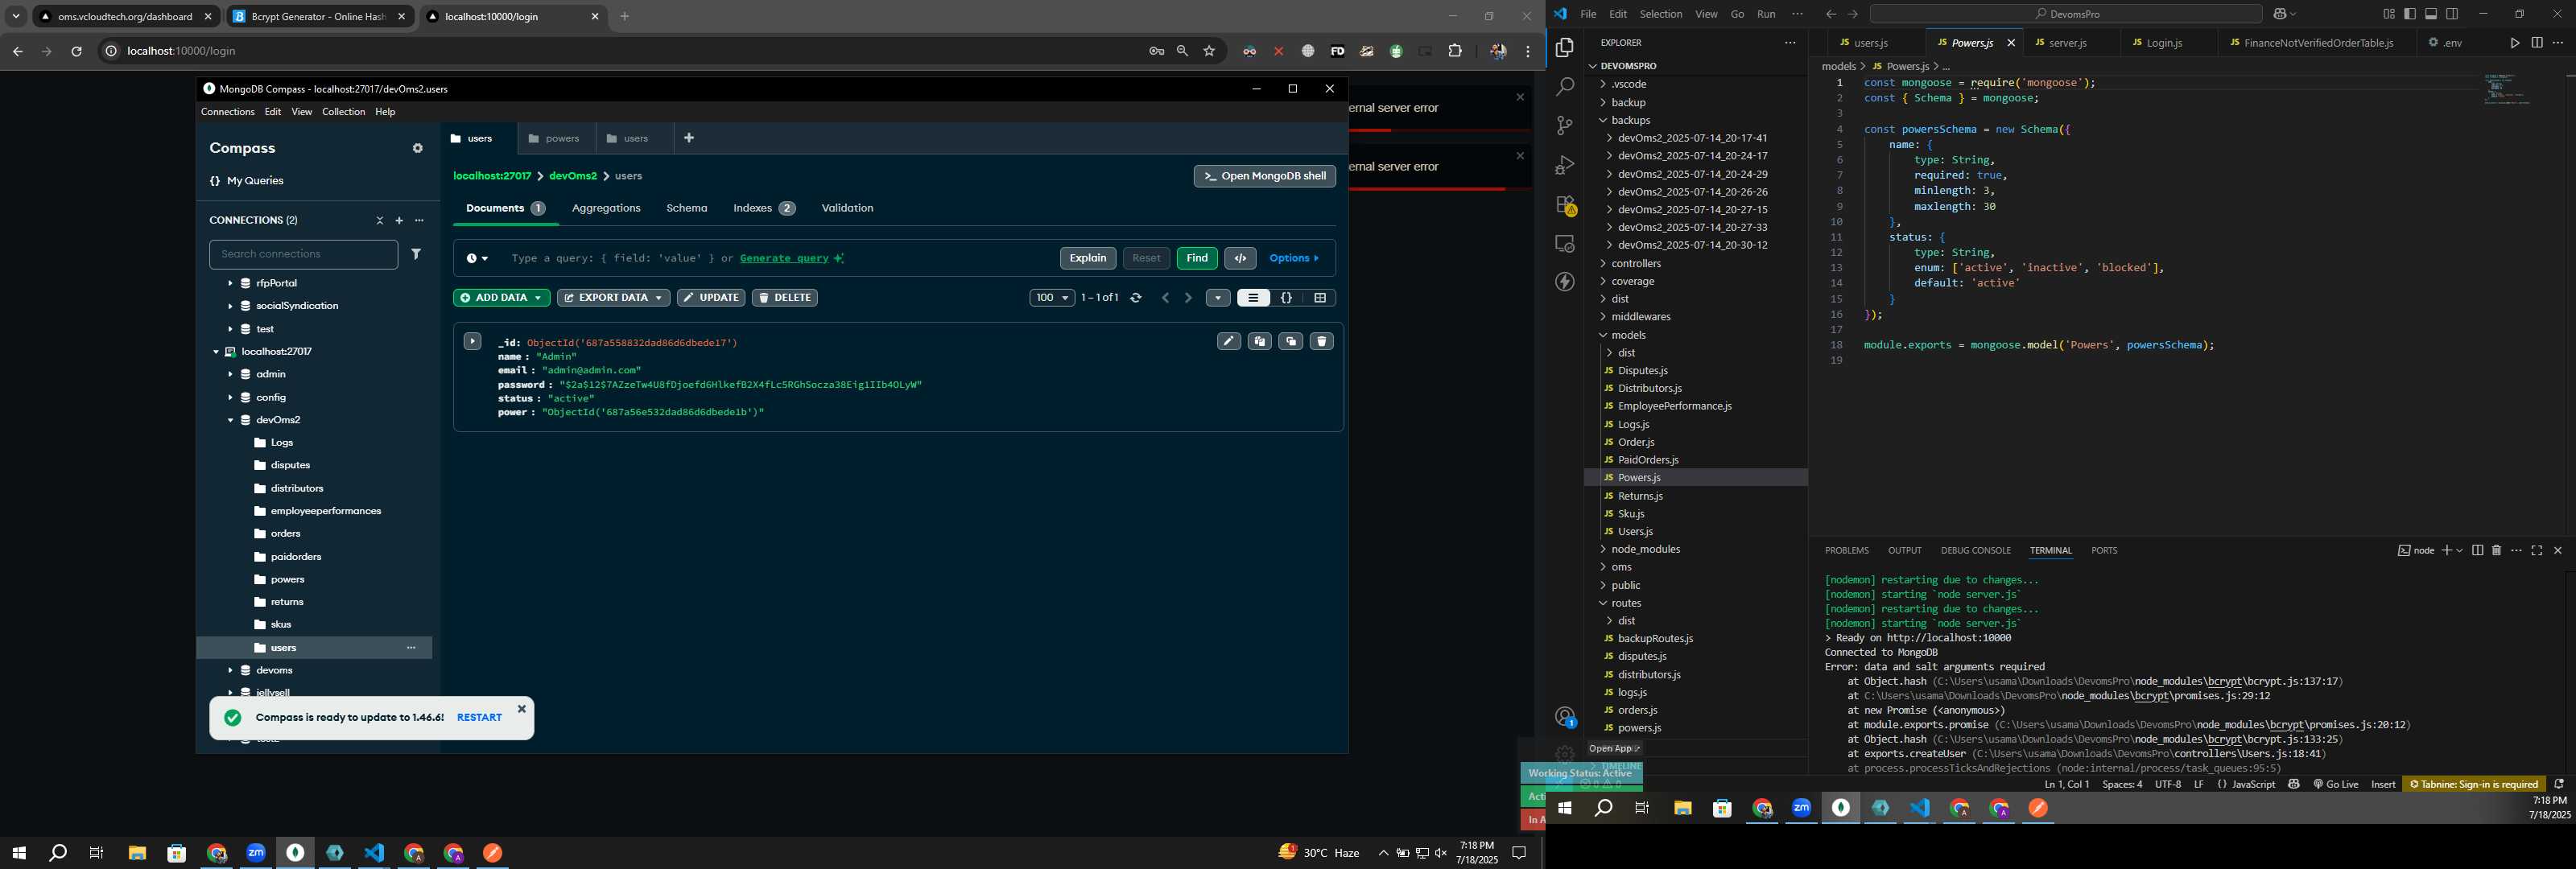
Task: Expand the controllers folder in VS Code
Action: (x=1636, y=264)
